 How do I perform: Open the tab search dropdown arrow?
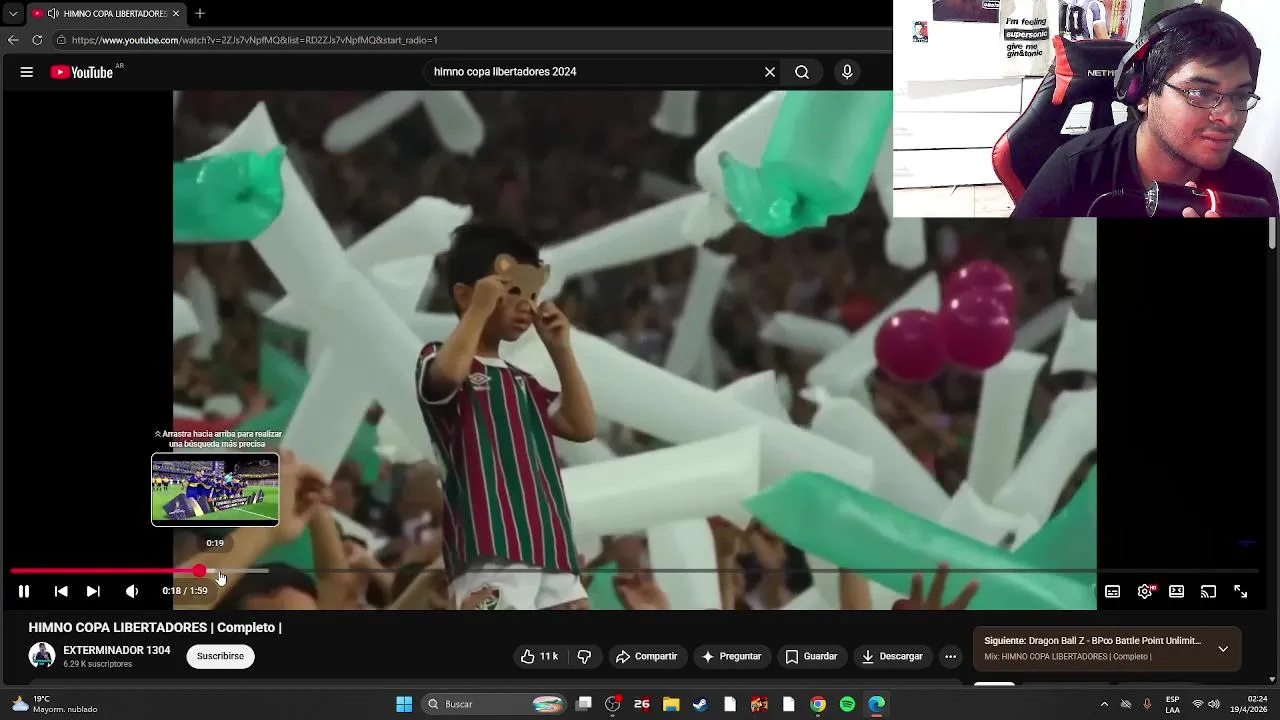click(x=13, y=14)
